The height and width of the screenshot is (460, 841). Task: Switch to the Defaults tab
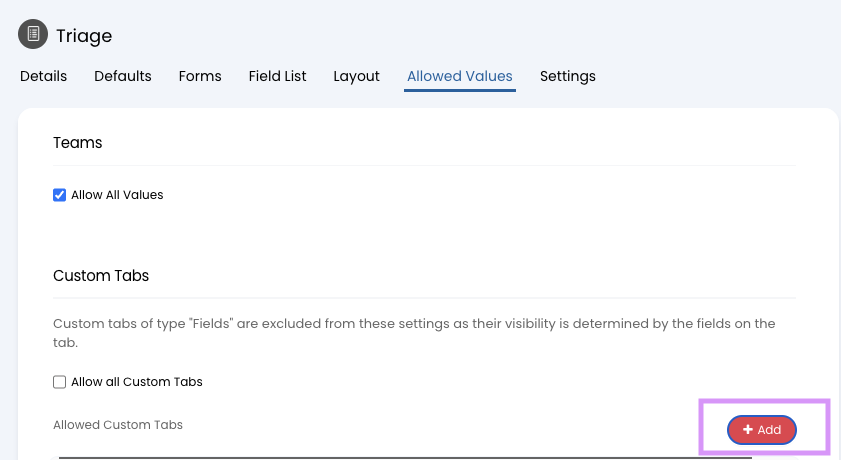[x=123, y=76]
